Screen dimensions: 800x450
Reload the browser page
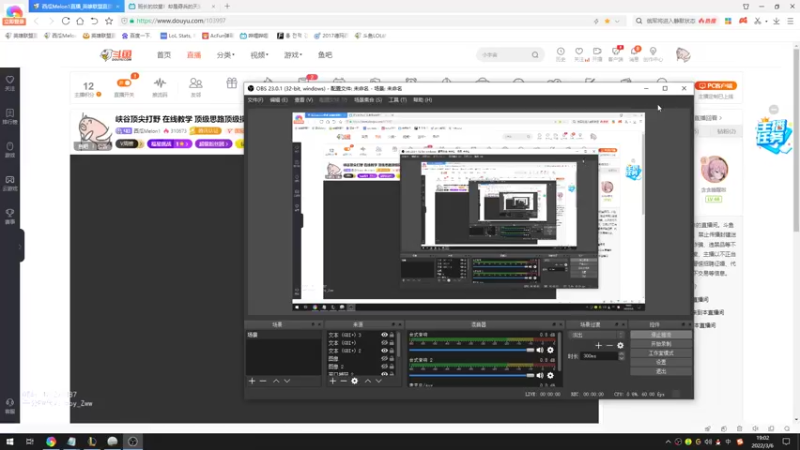pos(66,21)
